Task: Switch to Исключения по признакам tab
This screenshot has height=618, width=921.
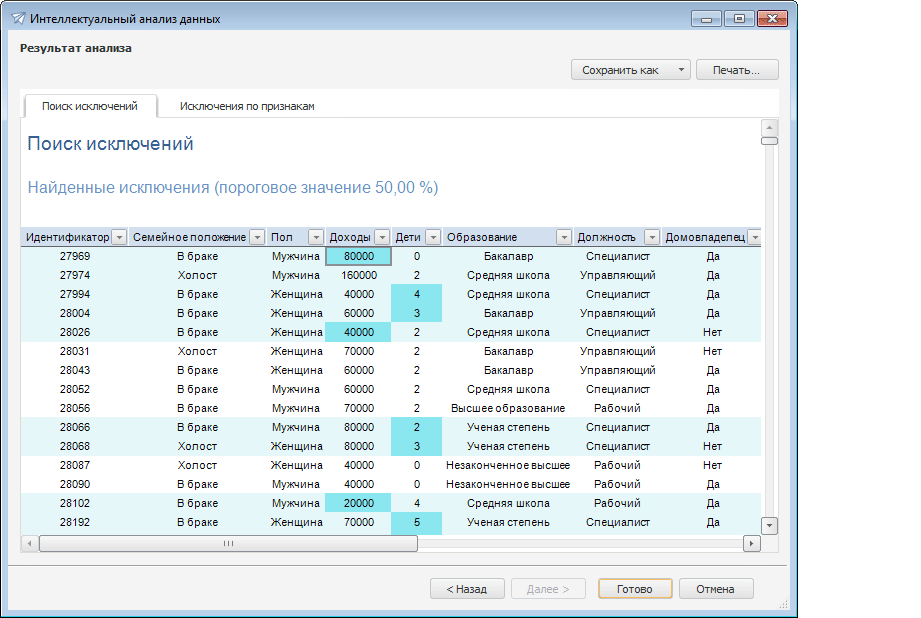Action: tap(247, 106)
